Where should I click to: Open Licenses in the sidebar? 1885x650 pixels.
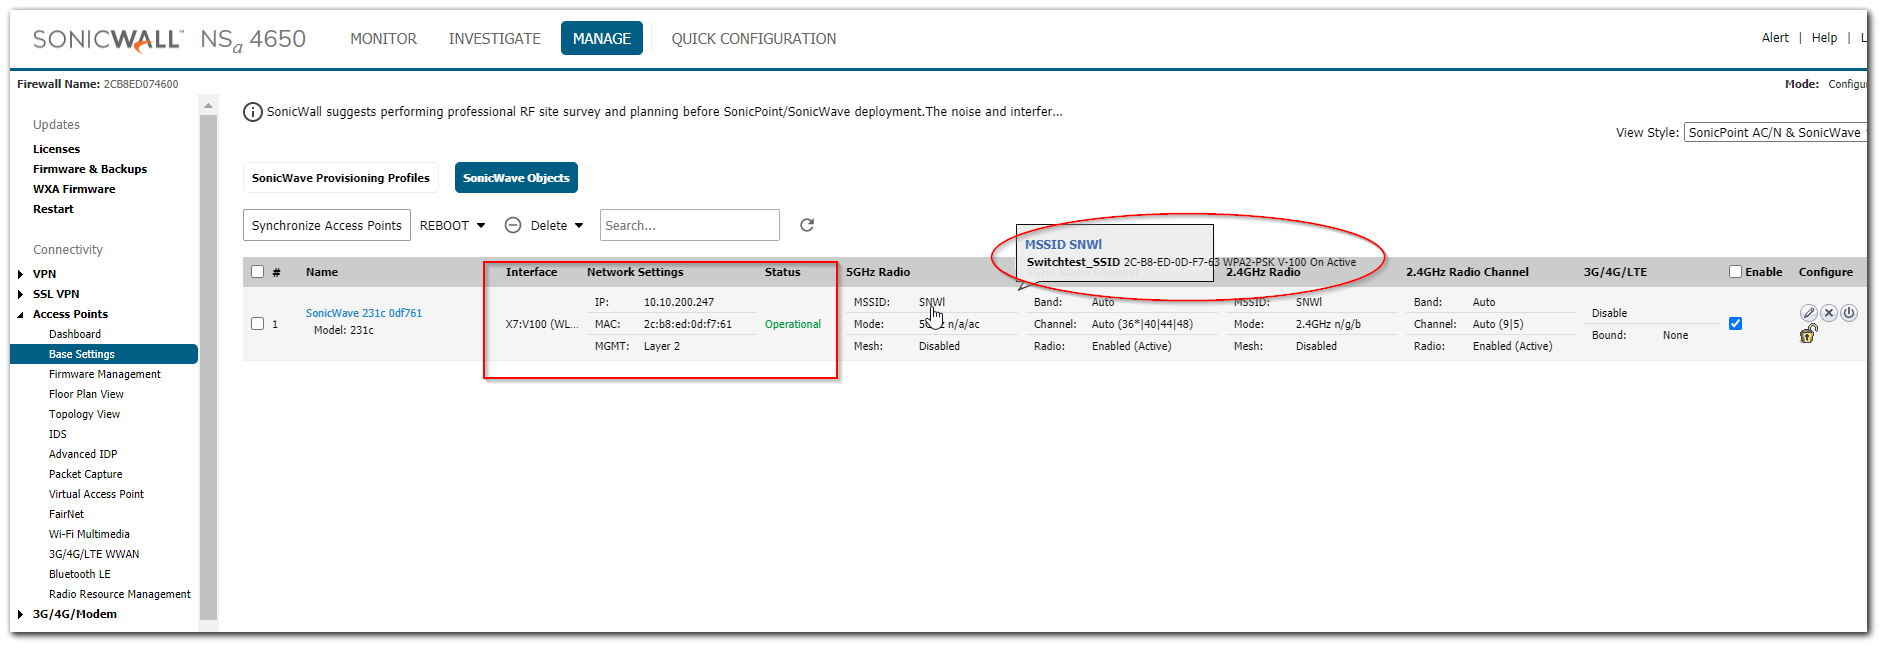pos(56,149)
